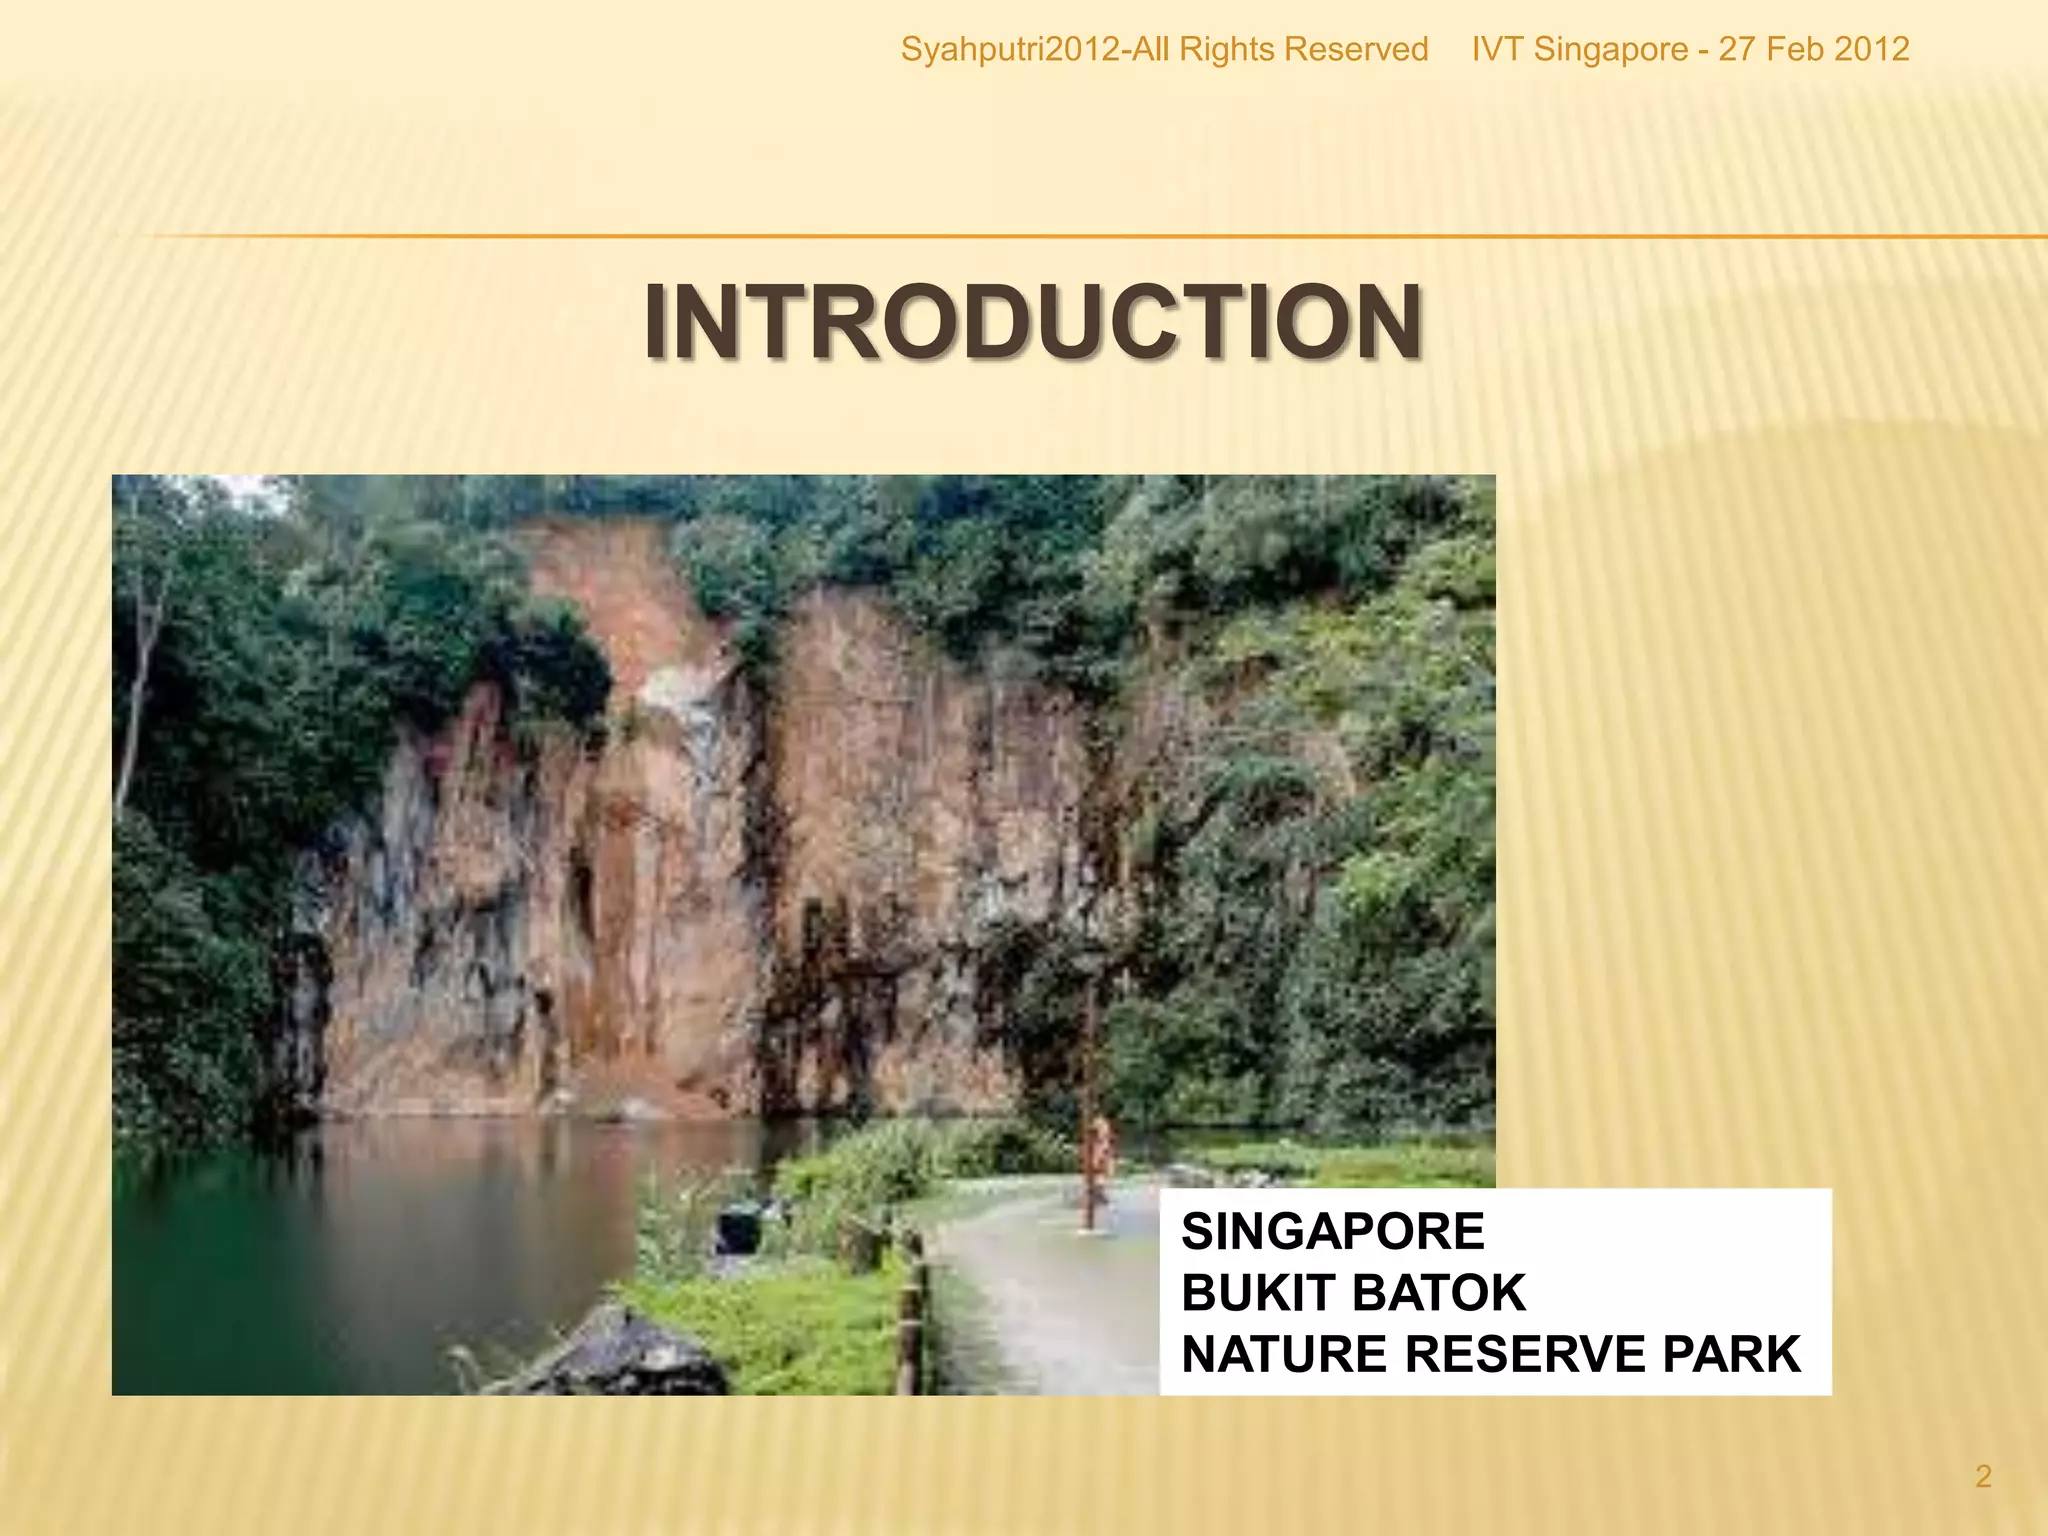Screen dimensions: 2048x1536
Task: Click the IVT Singapore - 27 Feb 2012 header
Action: click(x=1690, y=49)
